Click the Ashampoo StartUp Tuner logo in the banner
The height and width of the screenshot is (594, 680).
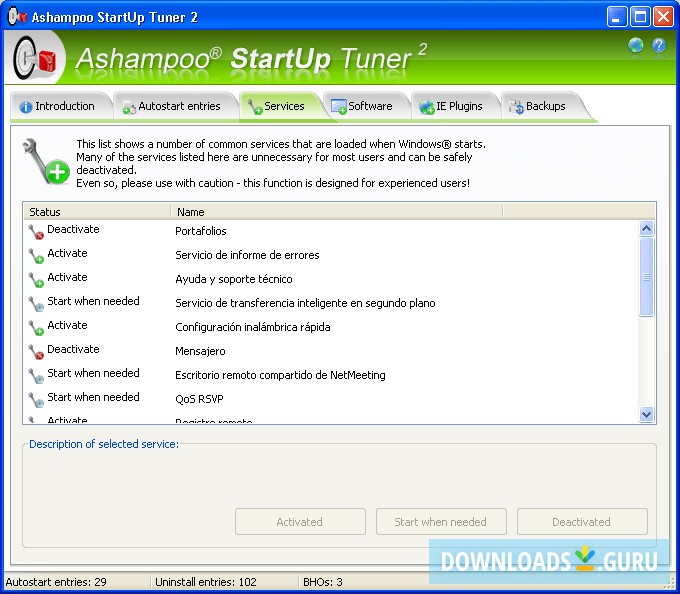36,58
